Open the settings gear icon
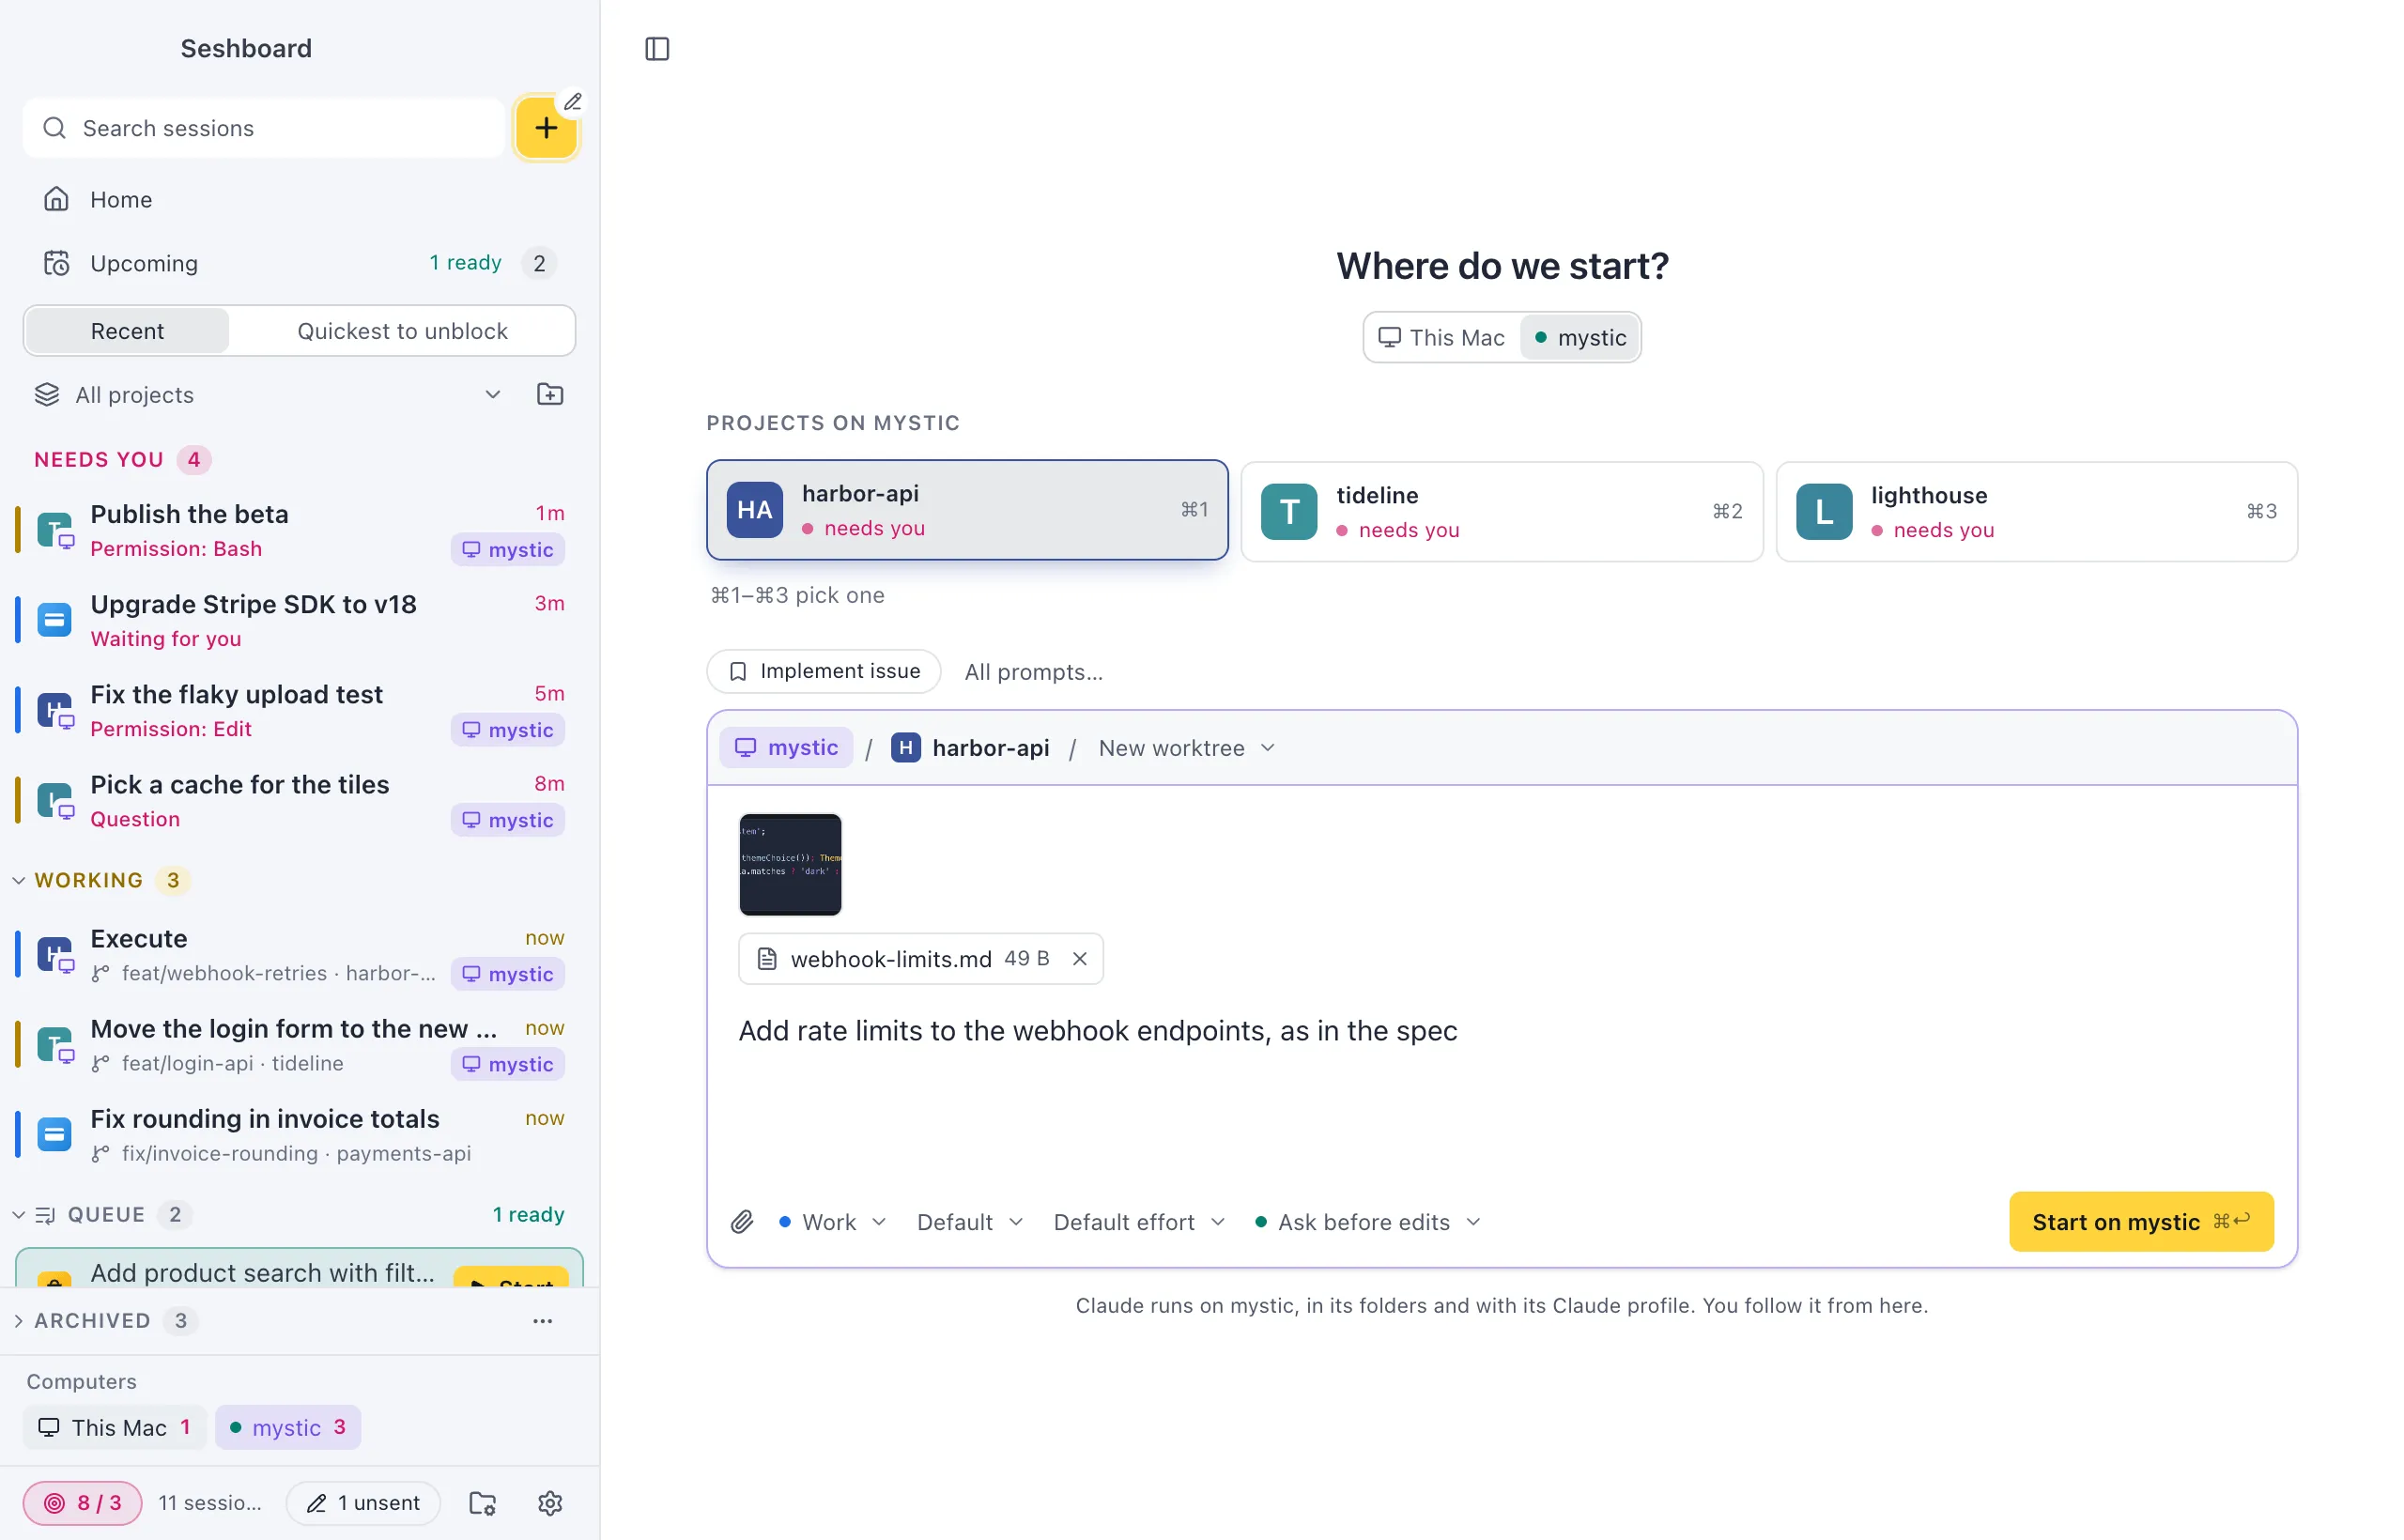 (550, 1502)
